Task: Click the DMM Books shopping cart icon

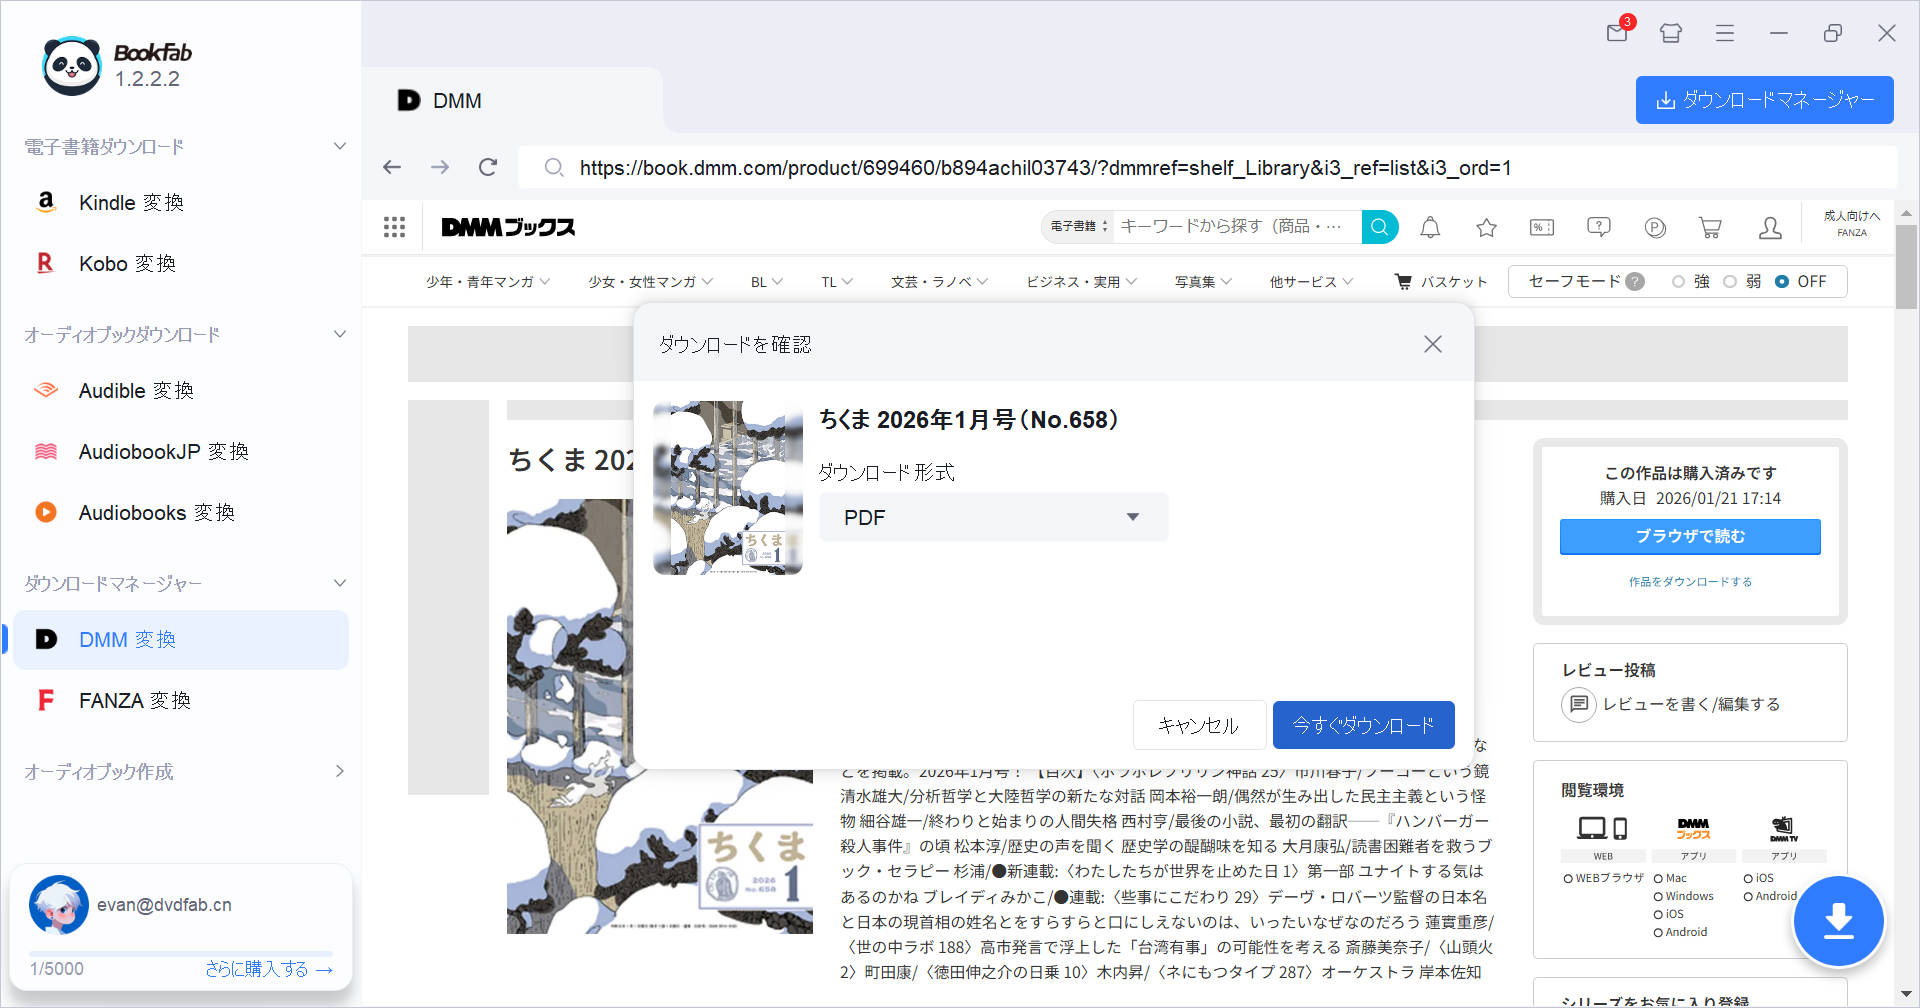Action: tap(1710, 227)
